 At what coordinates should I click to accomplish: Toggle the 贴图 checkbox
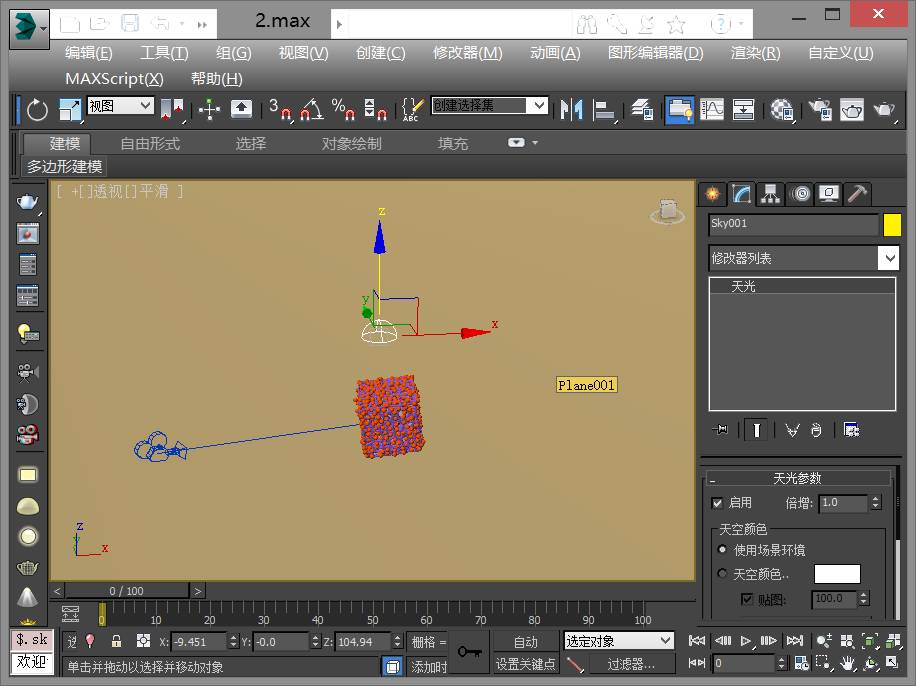point(747,599)
